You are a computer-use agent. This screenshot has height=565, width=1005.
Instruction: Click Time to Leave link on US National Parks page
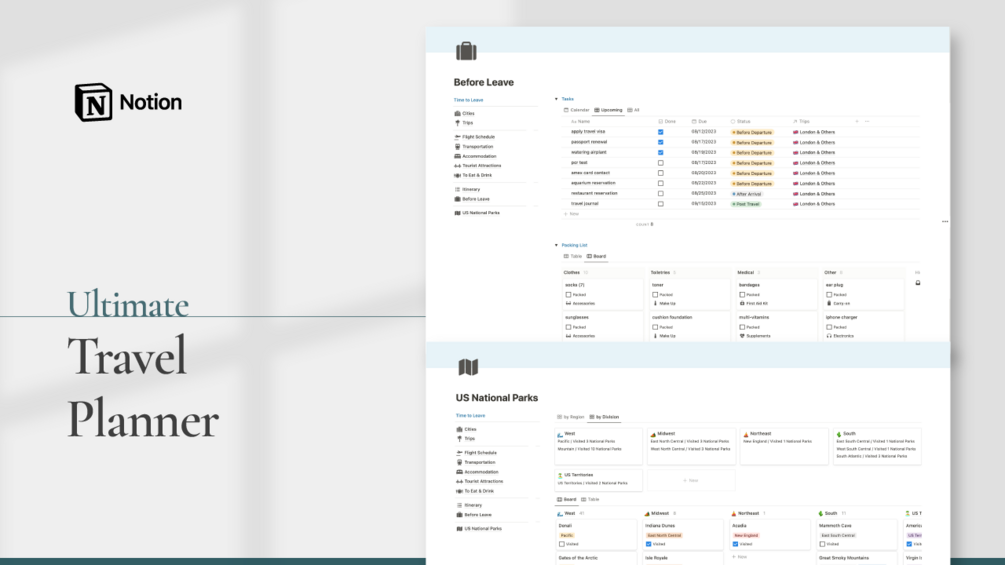coord(470,416)
